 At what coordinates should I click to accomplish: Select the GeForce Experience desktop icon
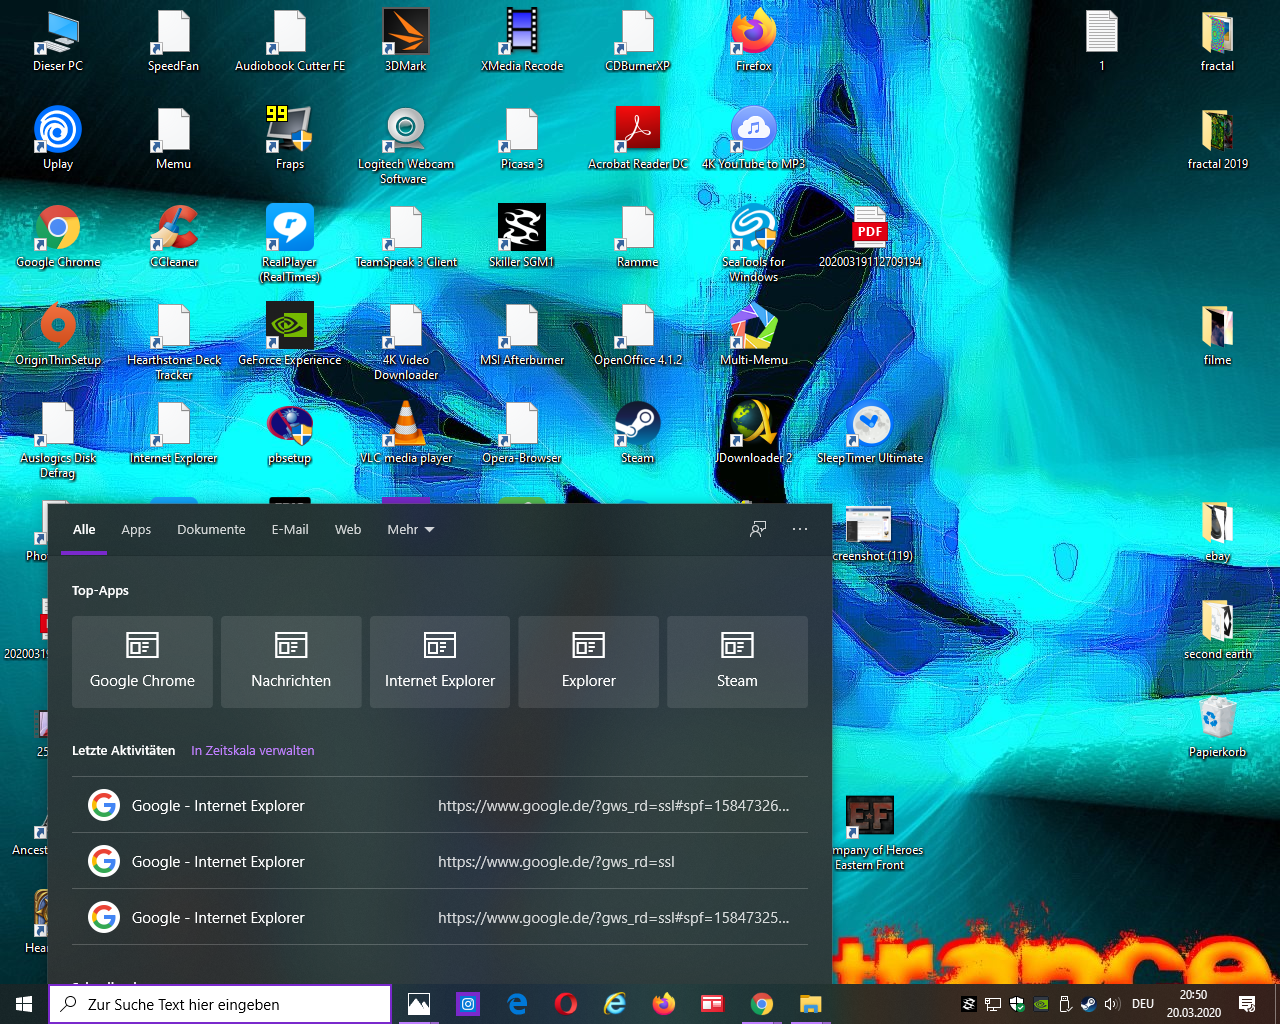coord(290,334)
